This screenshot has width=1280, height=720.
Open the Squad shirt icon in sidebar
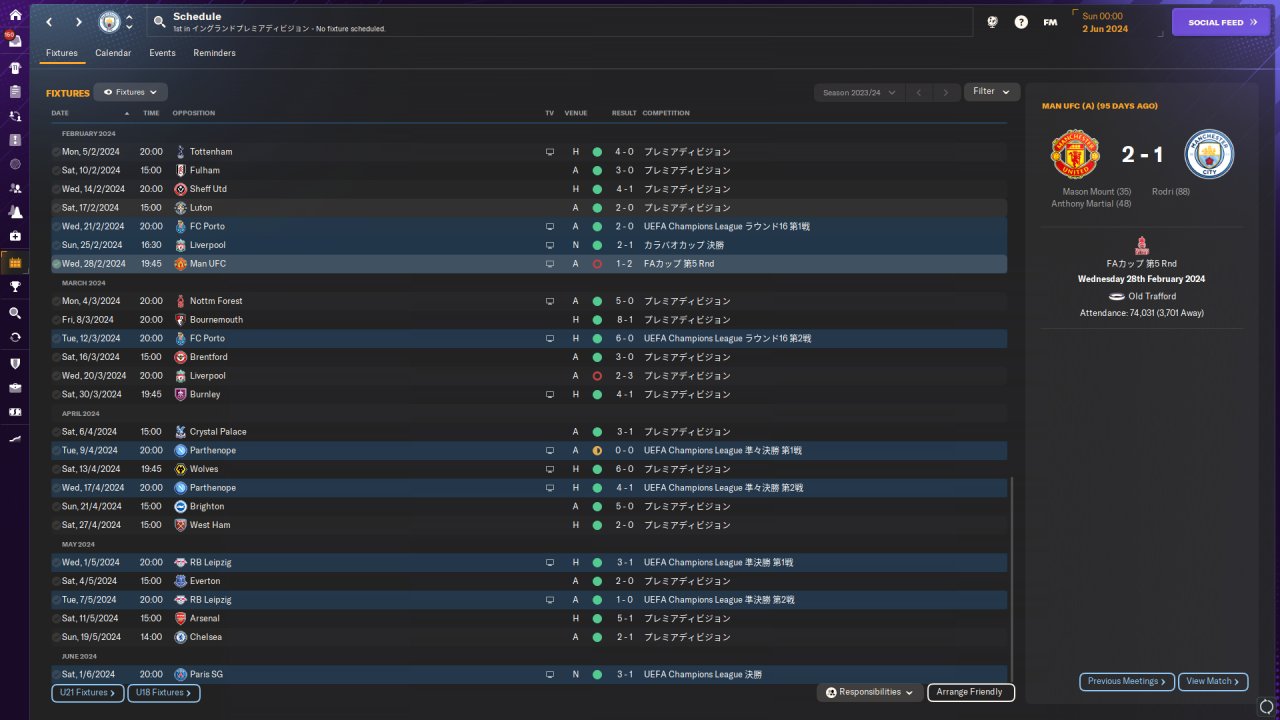point(15,67)
